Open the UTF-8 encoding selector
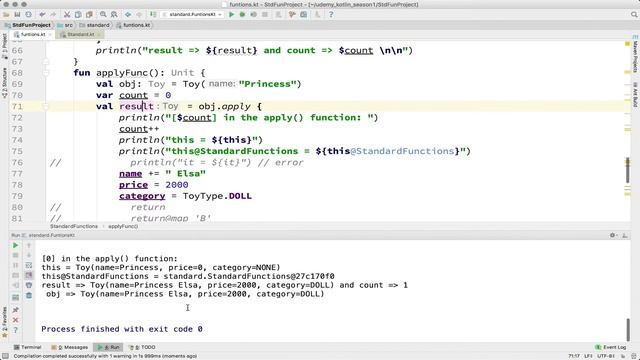This screenshot has height=360, width=640. 606,356
